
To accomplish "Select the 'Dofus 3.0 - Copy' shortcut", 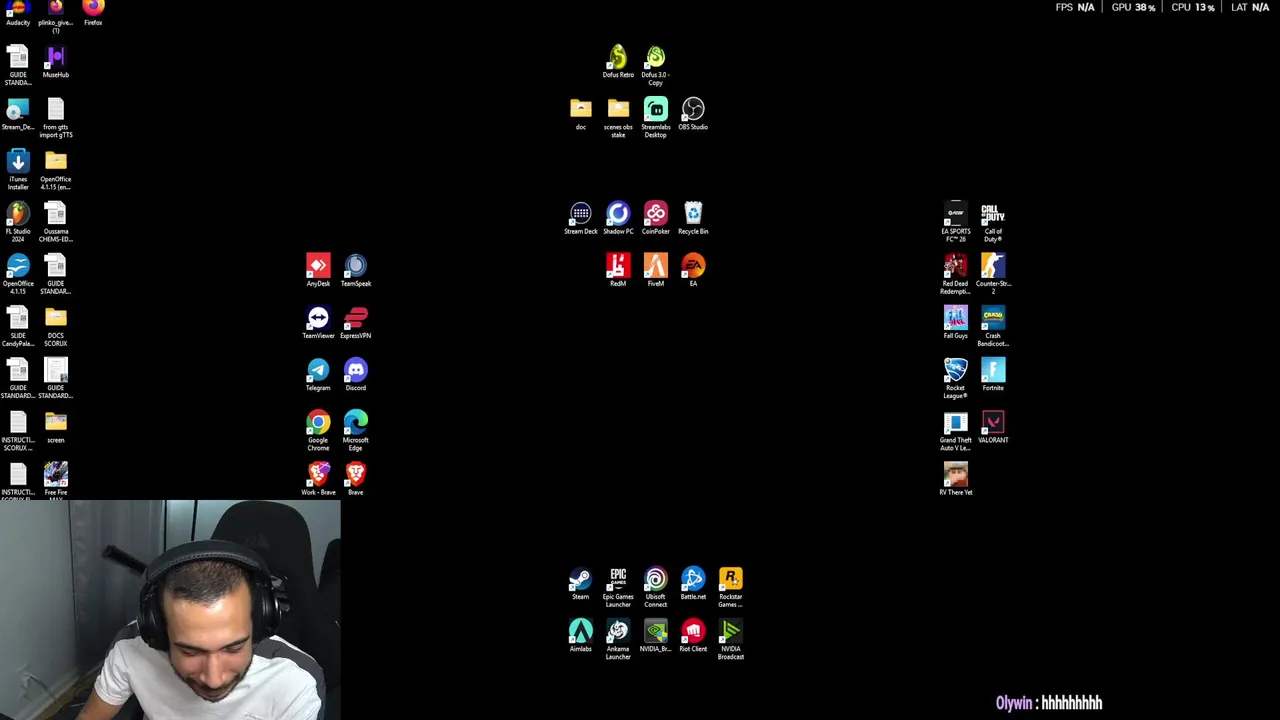I will [x=656, y=65].
